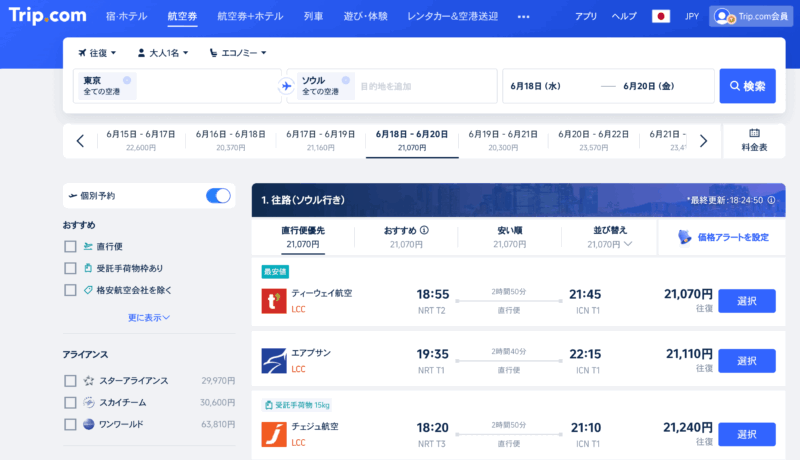This screenshot has height=460, width=800.
Task: Check the スターアライアンス checkbox
Action: coord(70,381)
